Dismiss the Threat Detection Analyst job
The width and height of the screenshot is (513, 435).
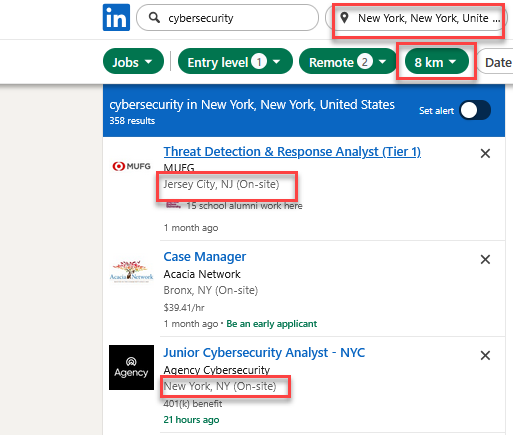click(485, 153)
